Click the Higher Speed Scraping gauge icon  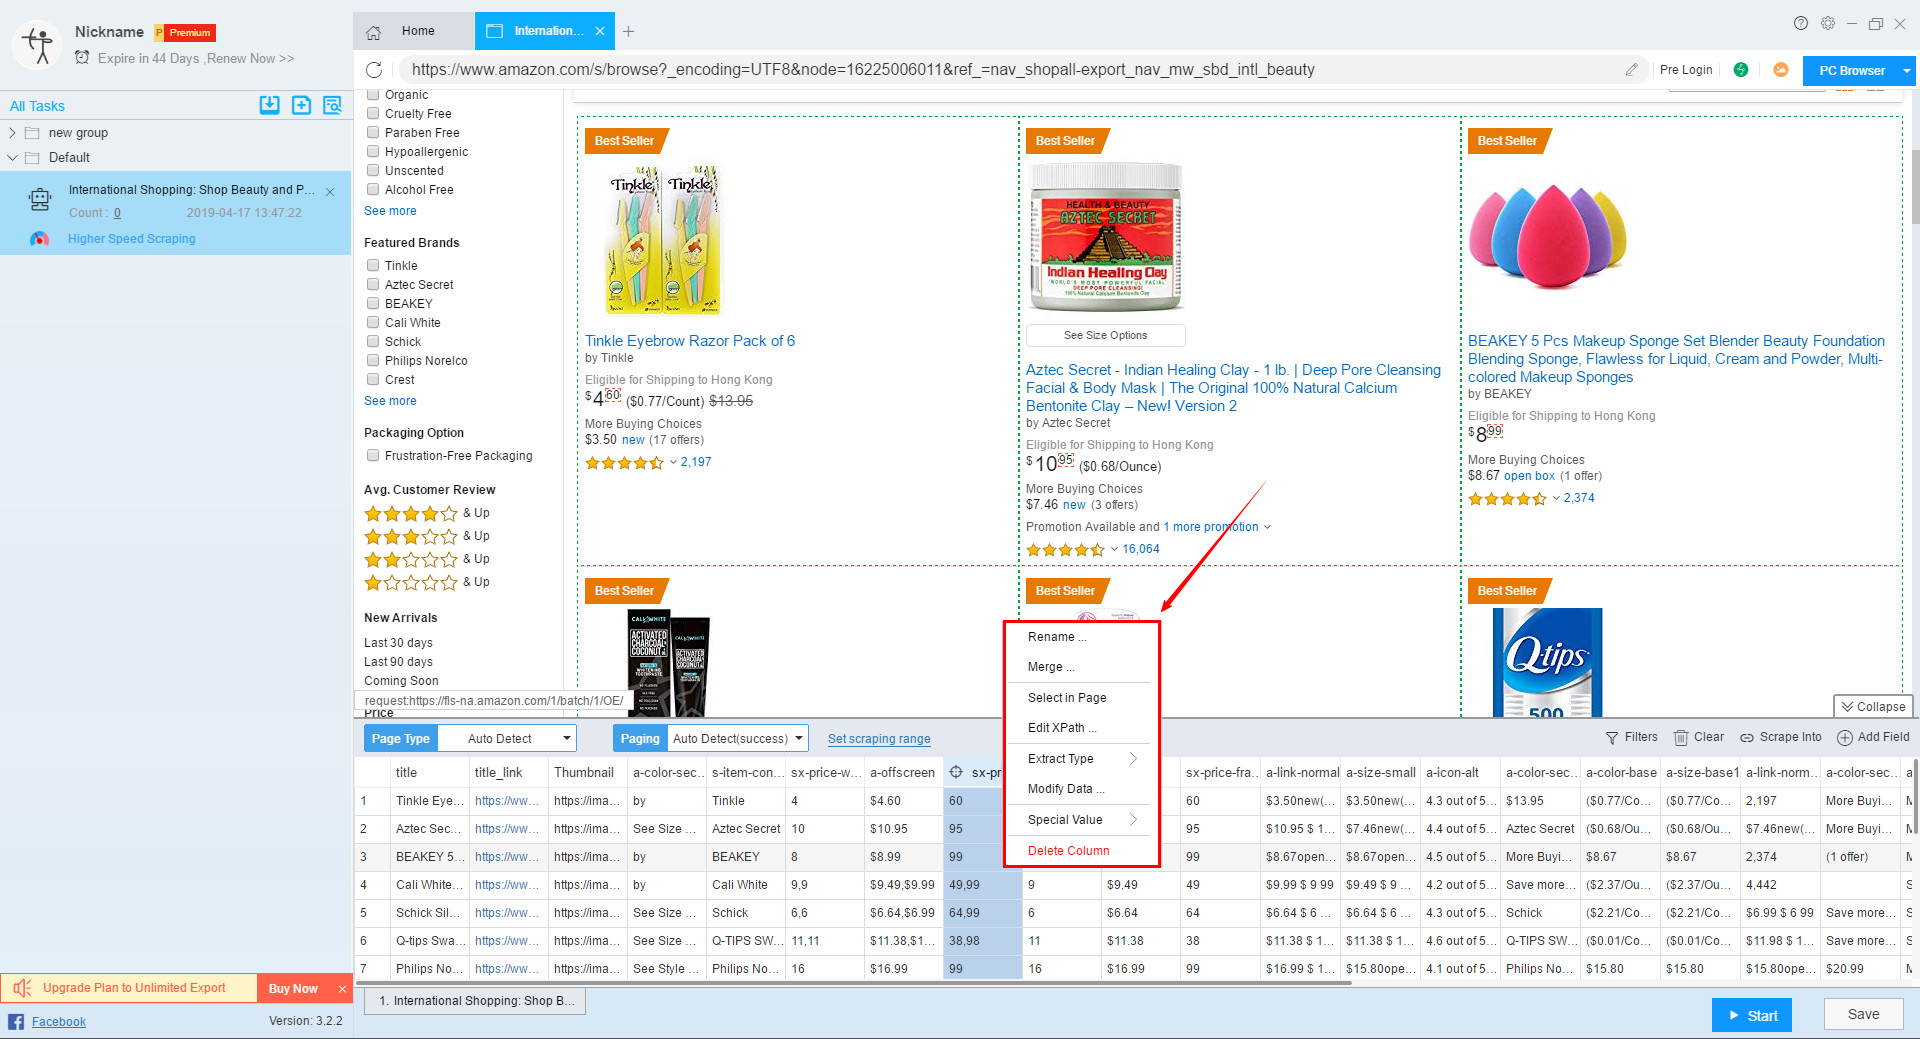(x=40, y=239)
